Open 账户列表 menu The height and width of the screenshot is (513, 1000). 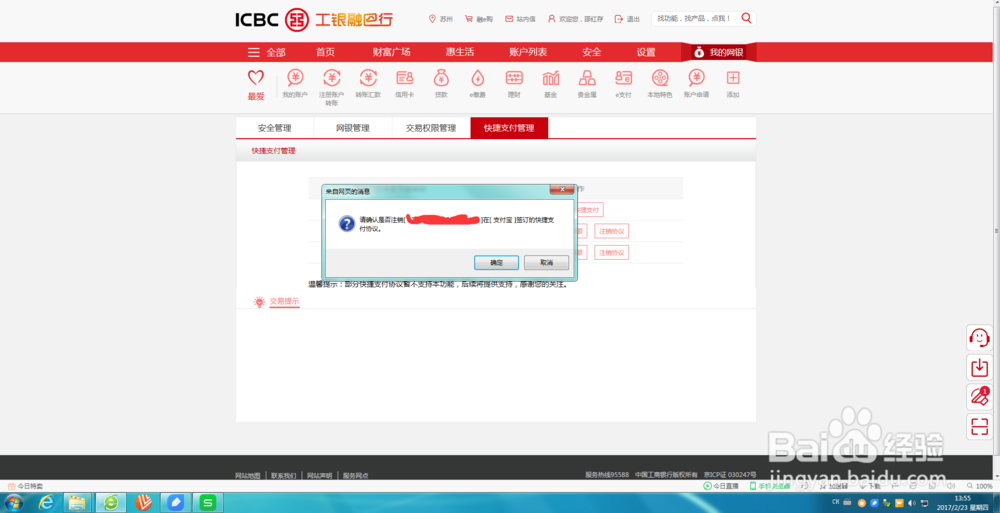tap(528, 52)
